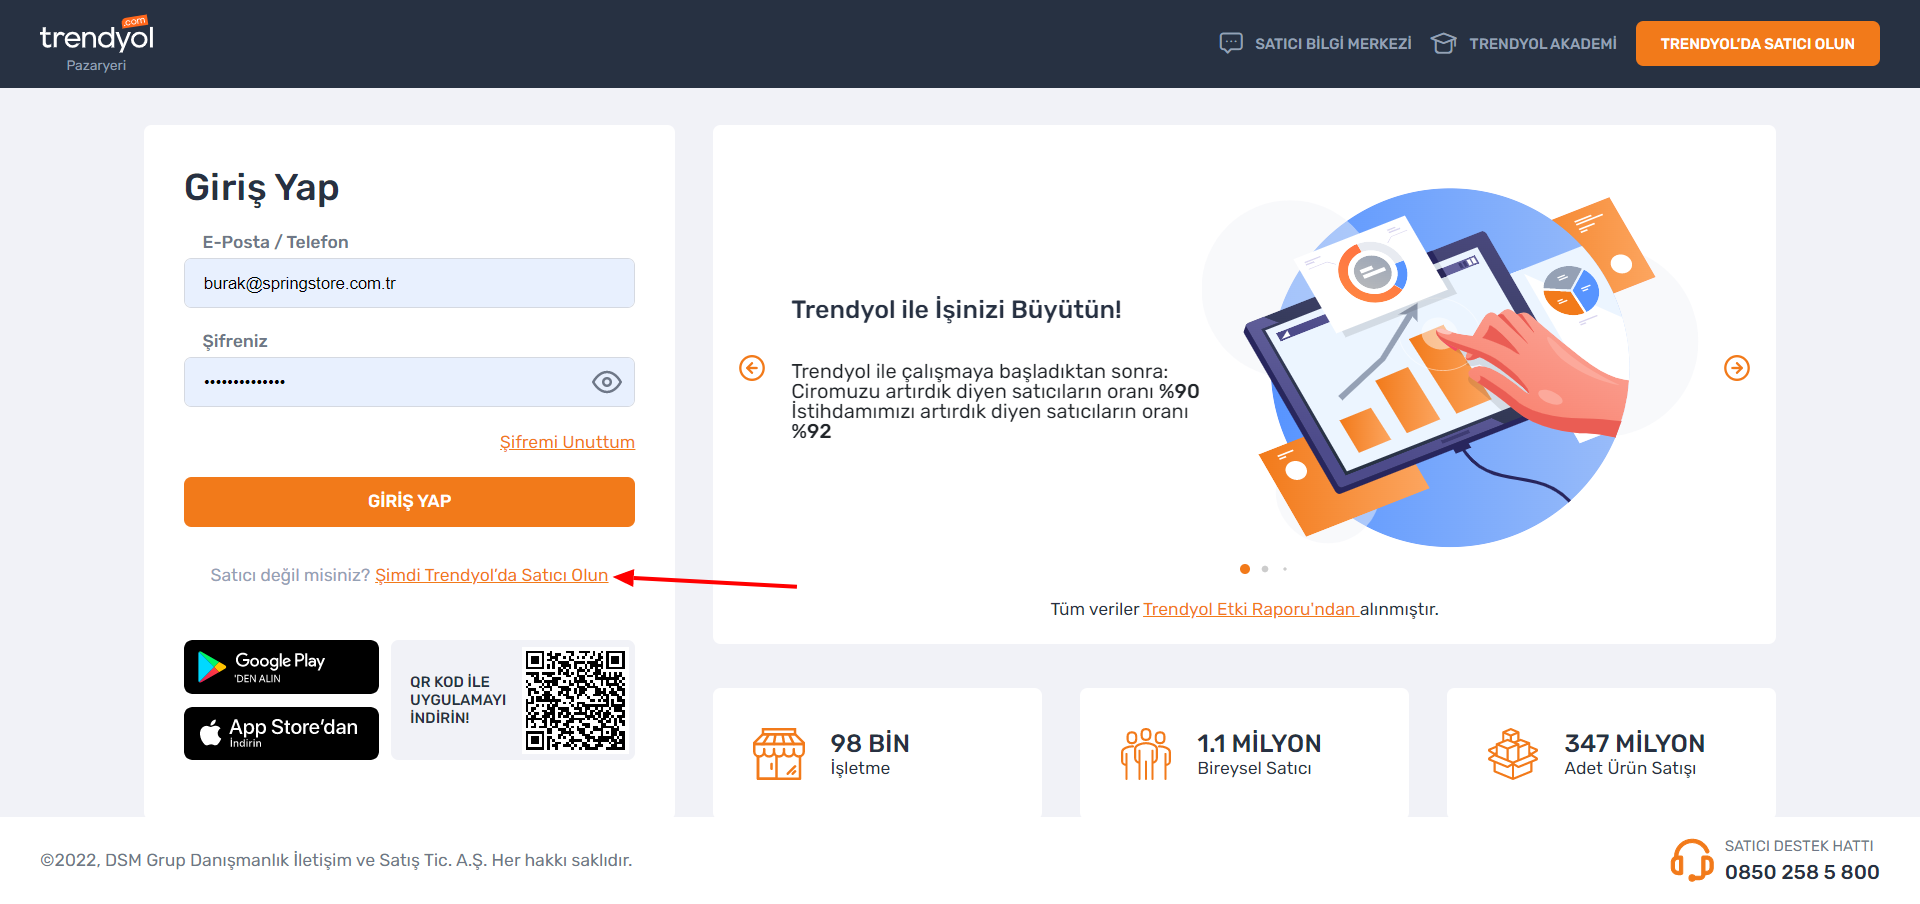Click the tablet analytics illustration
Viewport: 1920px width, 904px height.
click(x=1449, y=367)
